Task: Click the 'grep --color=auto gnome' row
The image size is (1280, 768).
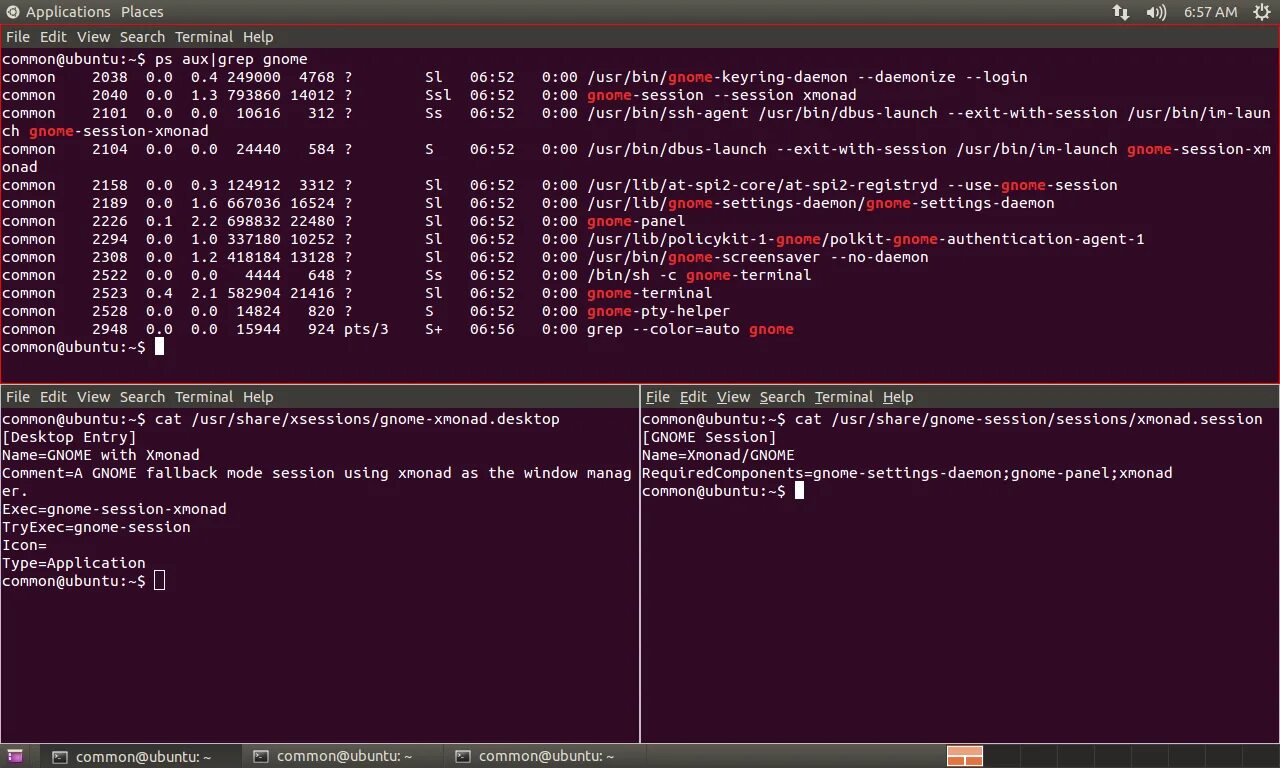Action: tap(398, 329)
